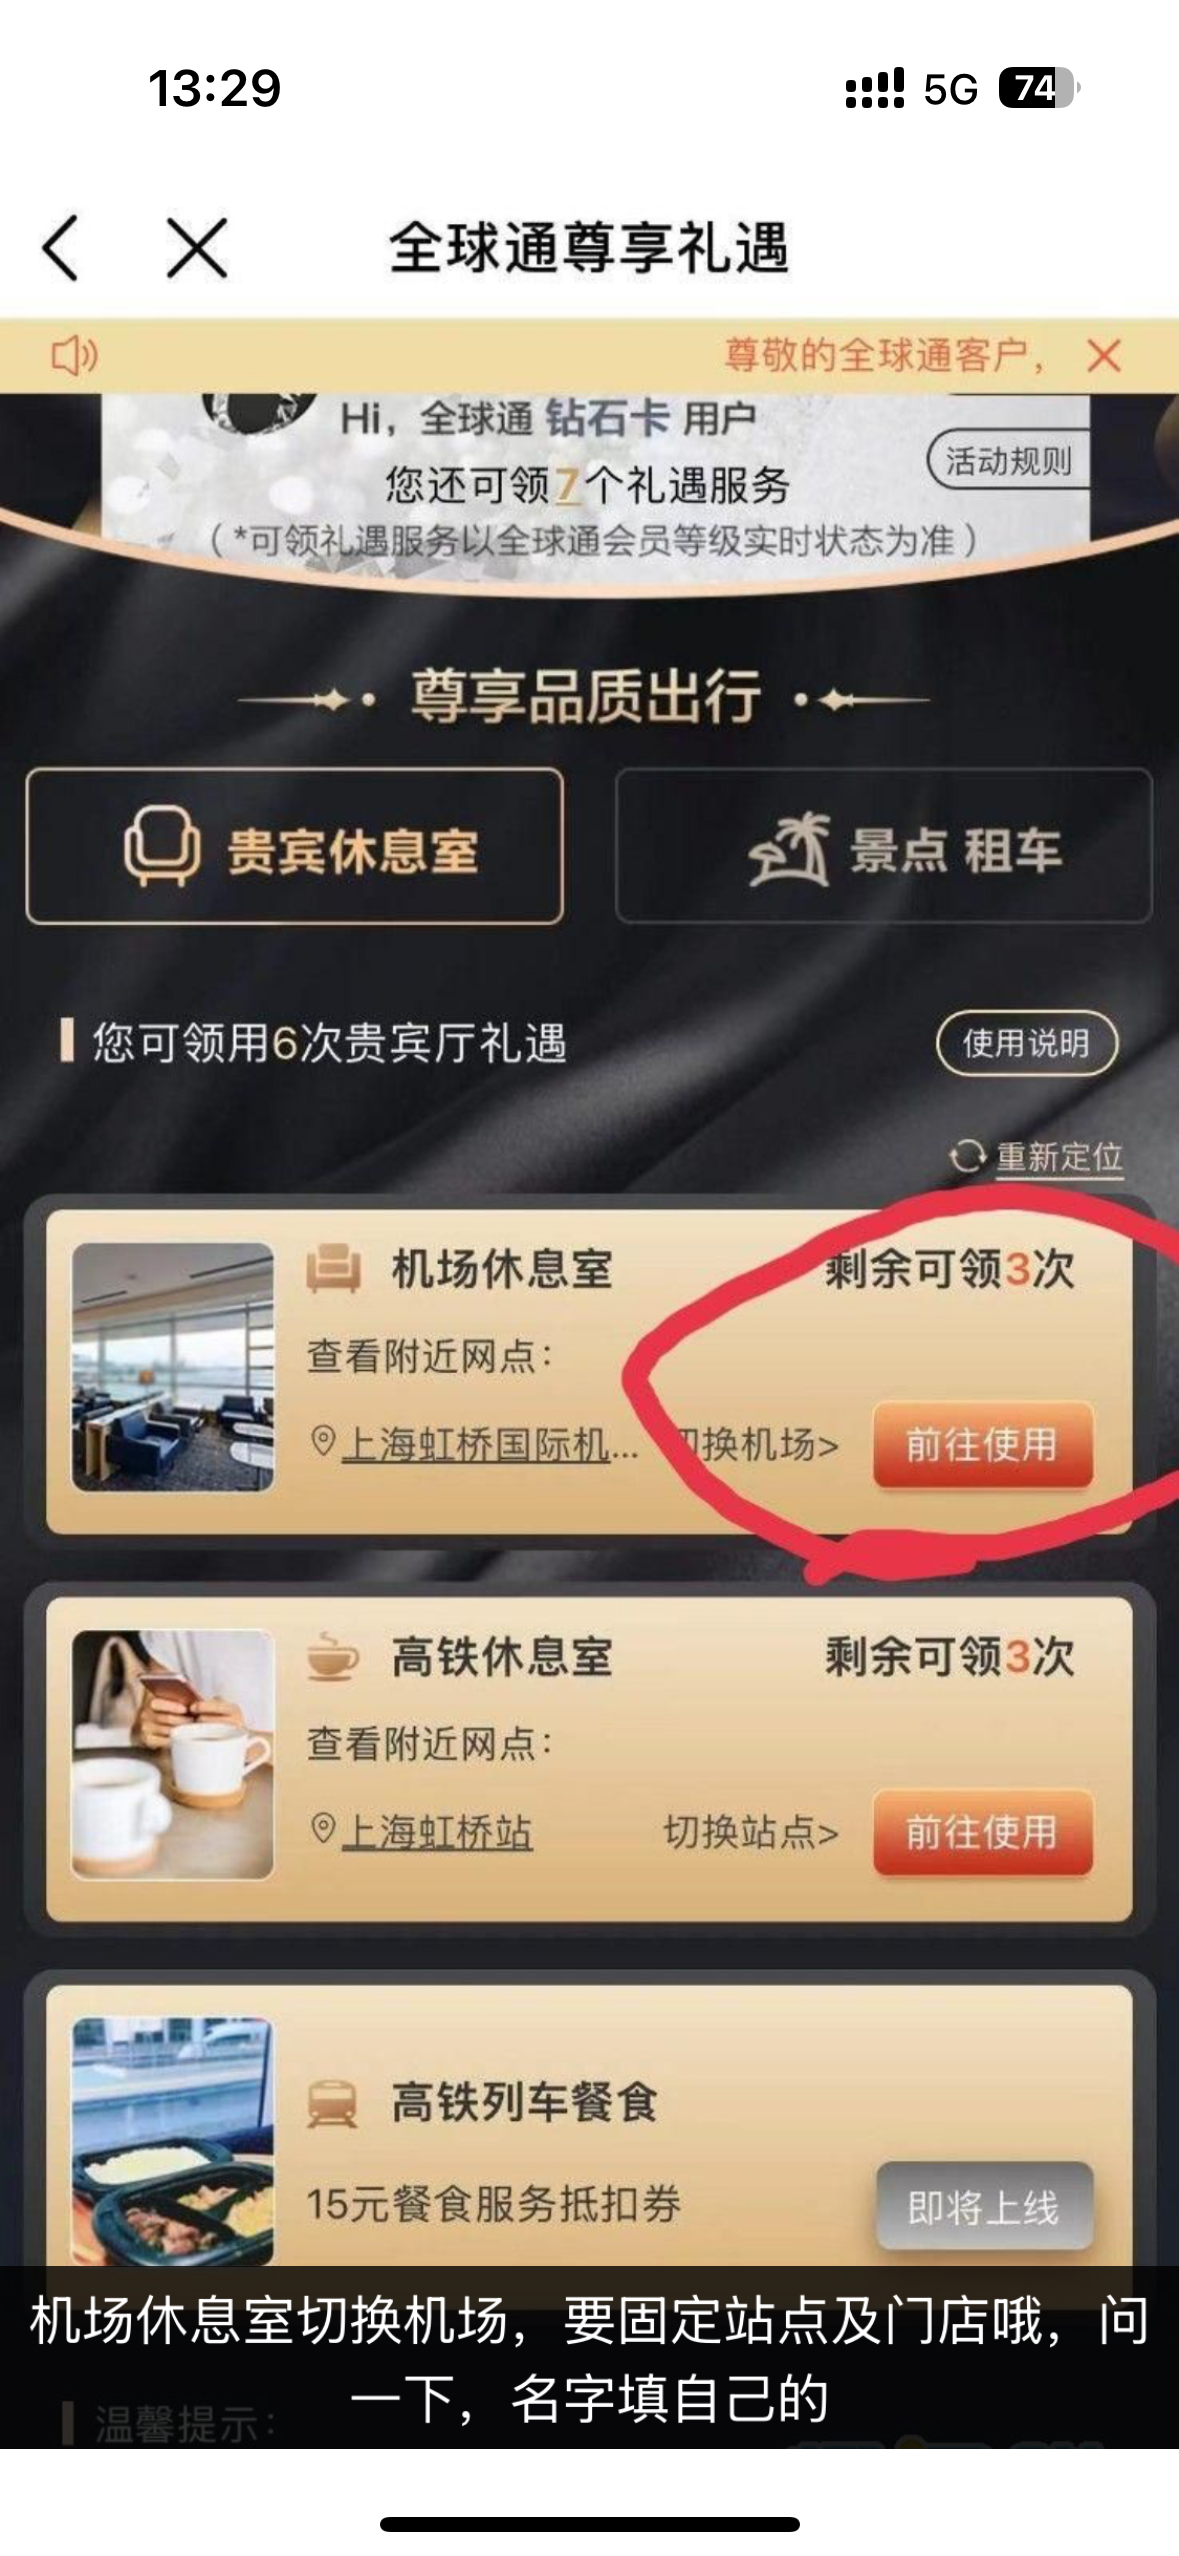1179x2556 pixels.
Task: Click 前往使用 for 机场休息室
Action: [983, 1445]
